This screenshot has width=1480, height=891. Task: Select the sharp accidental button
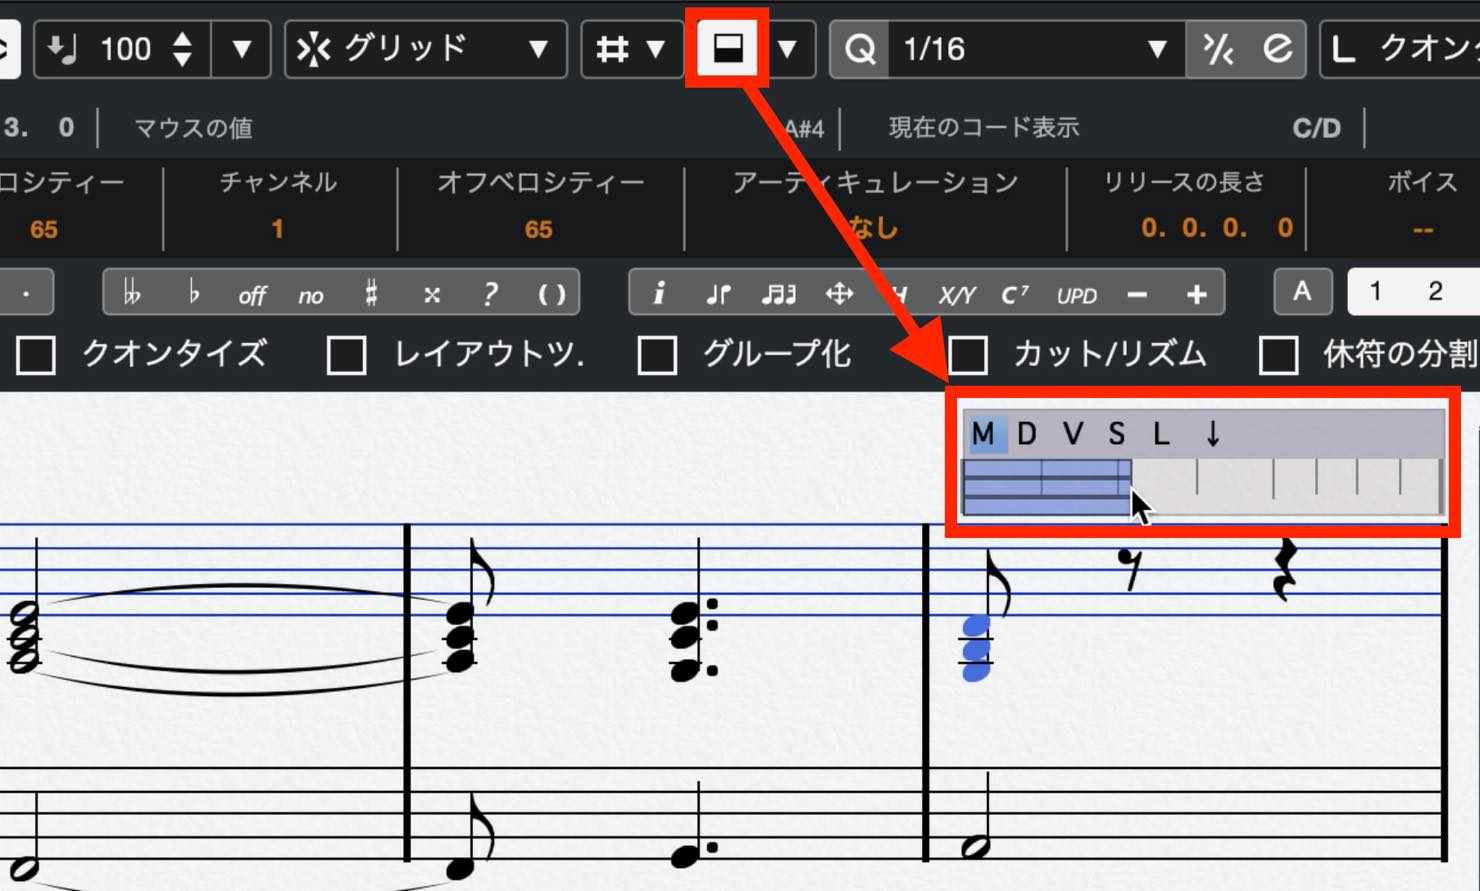371,294
